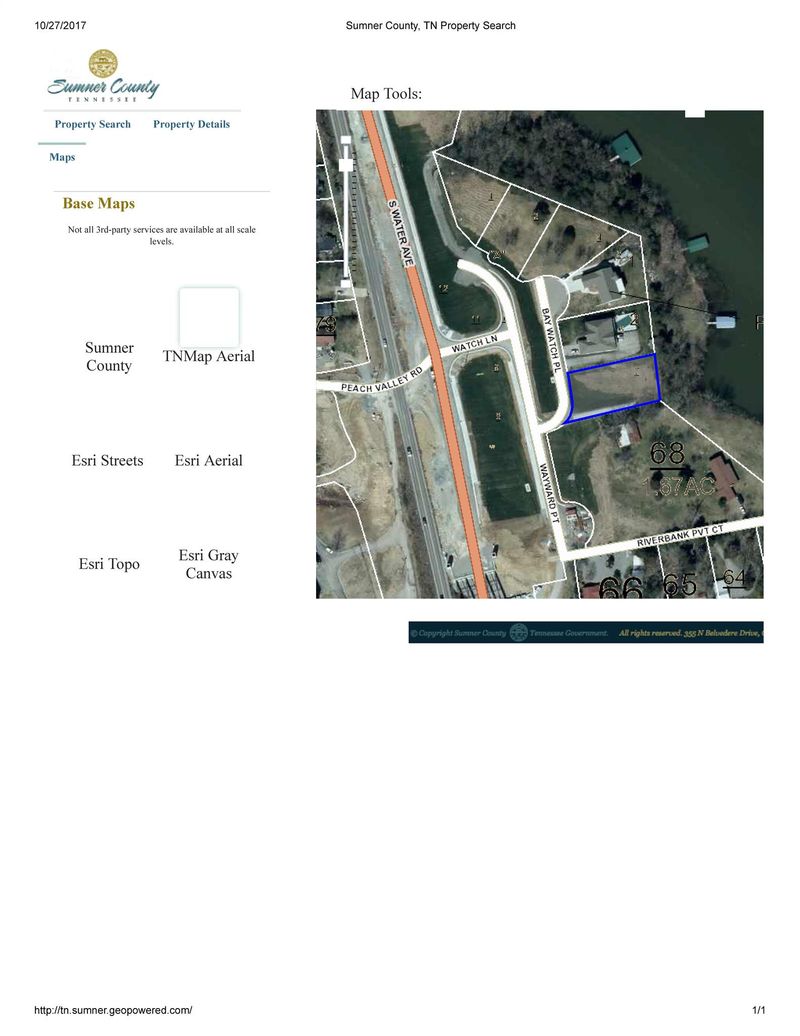Click the copyright footer banner
Screen dimensions: 800x1036
(x=586, y=632)
